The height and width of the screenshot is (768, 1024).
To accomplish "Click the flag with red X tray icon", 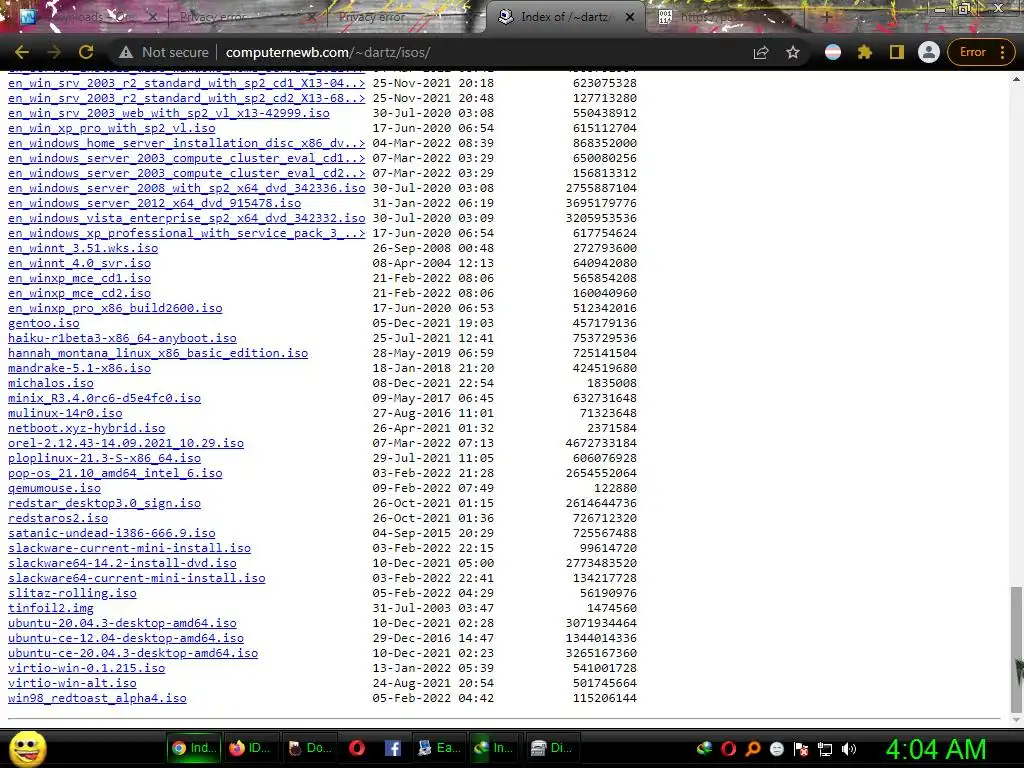I will pos(801,749).
